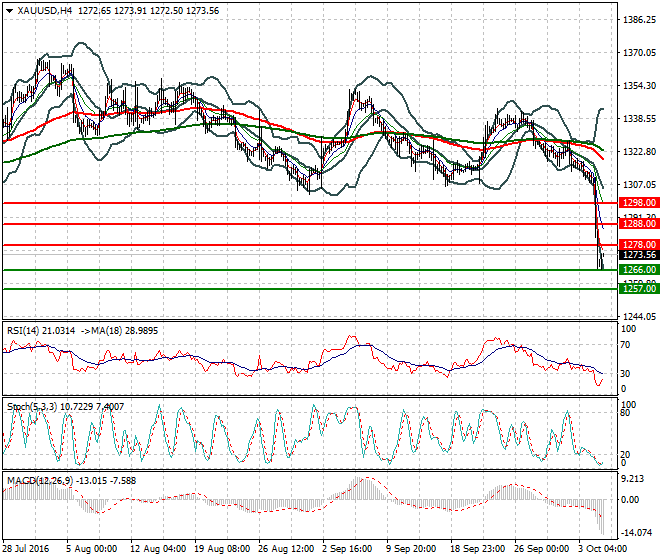Open the chart menu triangle beside XAUUSD
Viewport: 660px width, 560px height.
pyautogui.click(x=10, y=11)
